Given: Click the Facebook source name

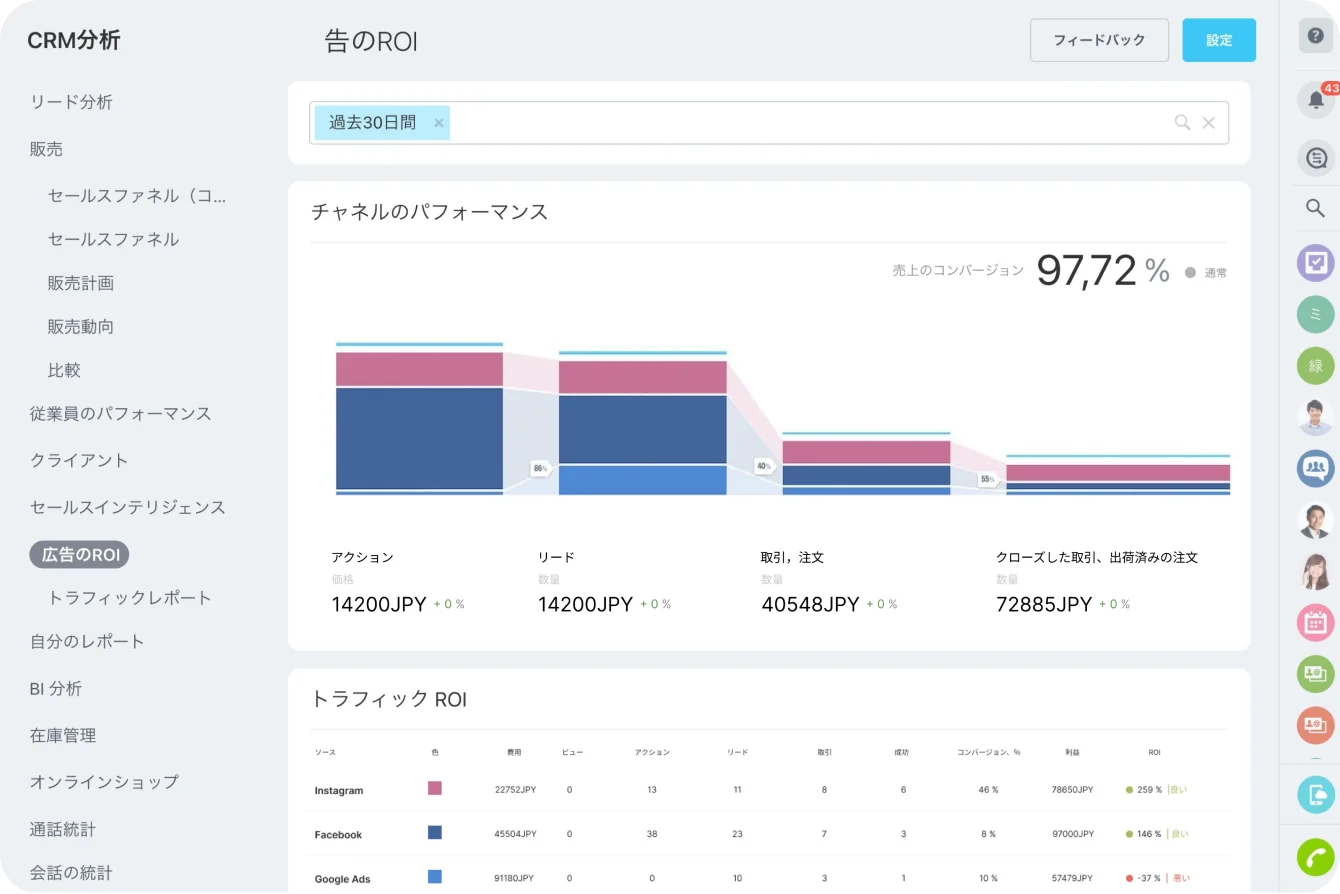Looking at the screenshot, I should pyautogui.click(x=338, y=834).
